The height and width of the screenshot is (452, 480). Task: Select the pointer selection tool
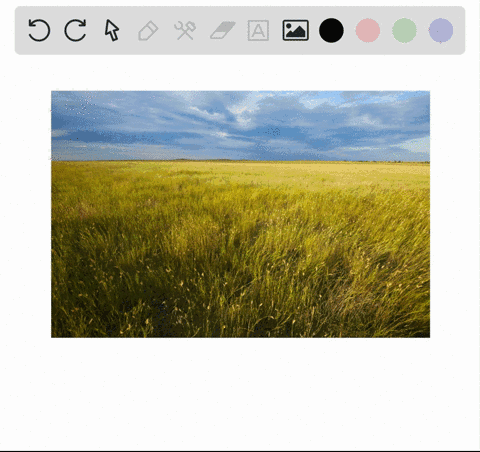pos(112,30)
